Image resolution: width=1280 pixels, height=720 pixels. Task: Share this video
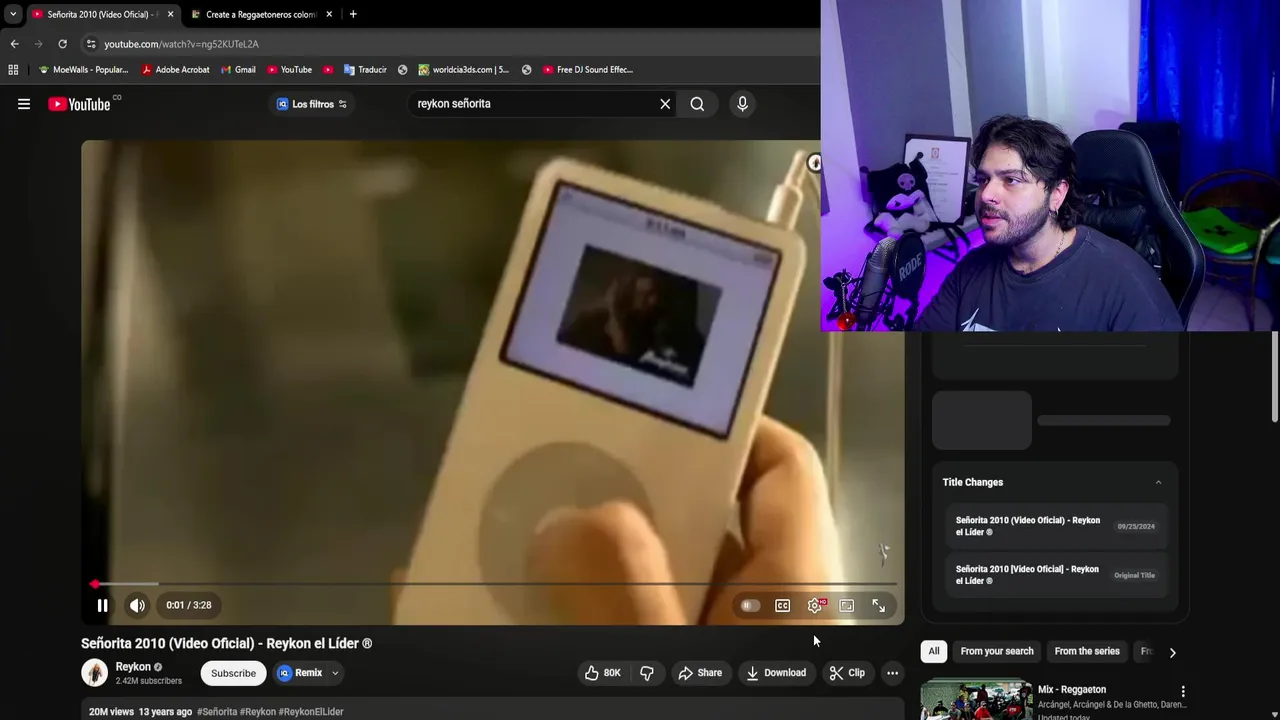click(x=700, y=673)
